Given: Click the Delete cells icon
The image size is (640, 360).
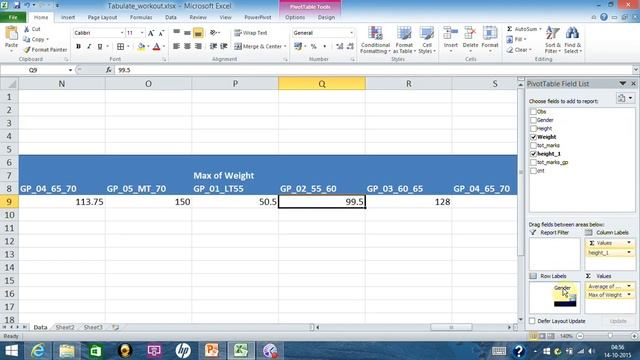Looking at the screenshot, I should [x=470, y=33].
